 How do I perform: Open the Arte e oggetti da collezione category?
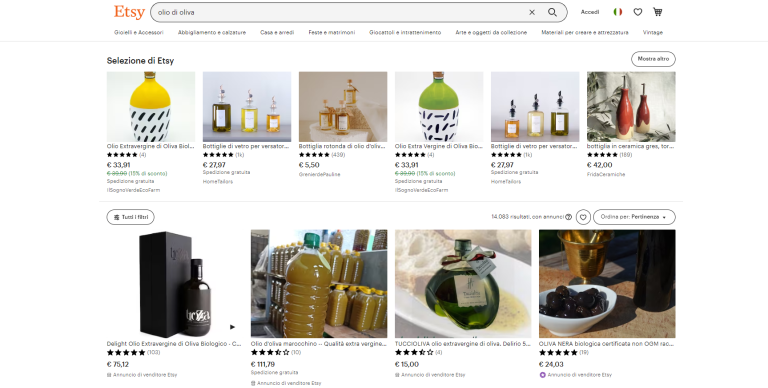click(x=491, y=32)
